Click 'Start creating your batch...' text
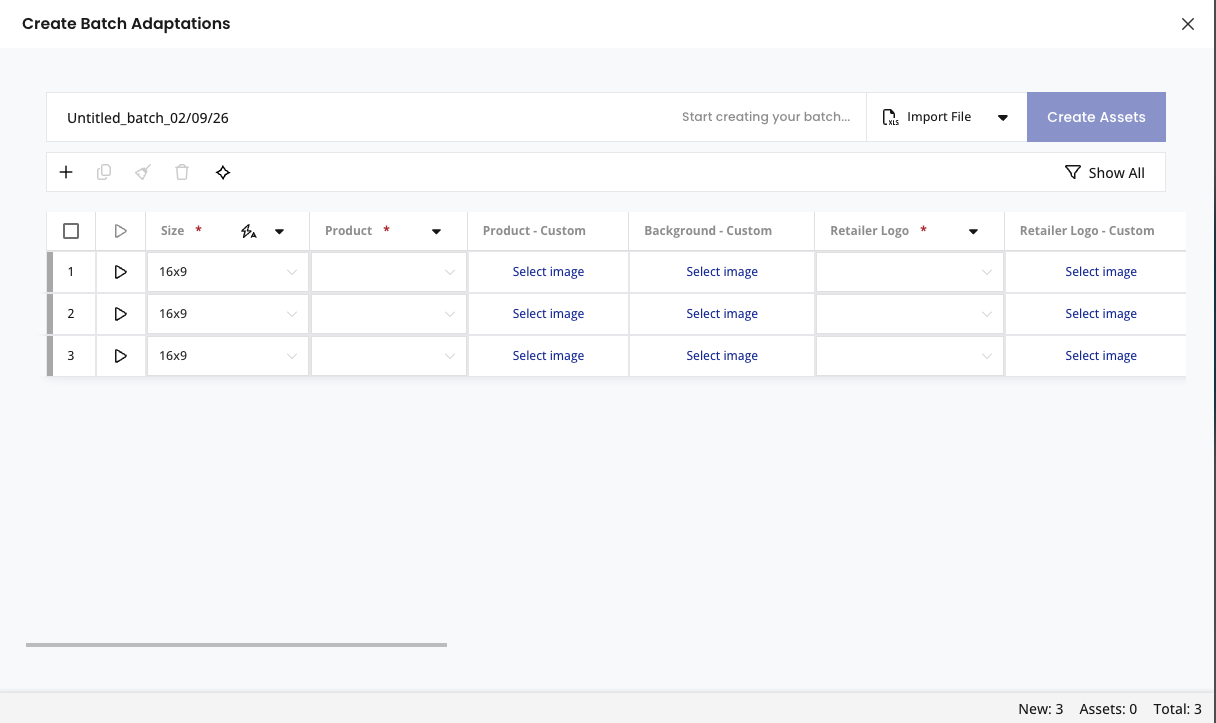Viewport: 1216px width, 723px height. coord(766,117)
